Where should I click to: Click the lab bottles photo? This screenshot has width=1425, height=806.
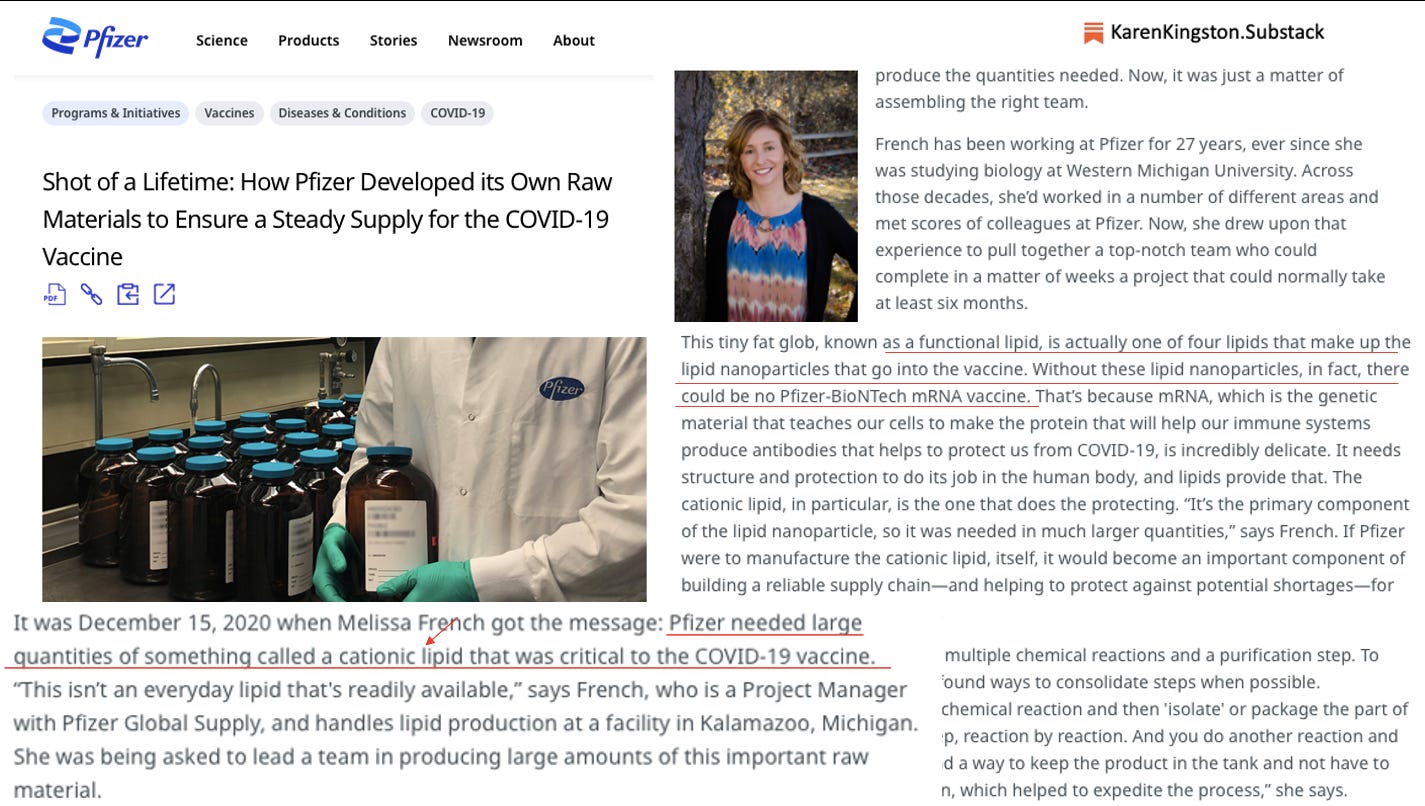point(344,469)
